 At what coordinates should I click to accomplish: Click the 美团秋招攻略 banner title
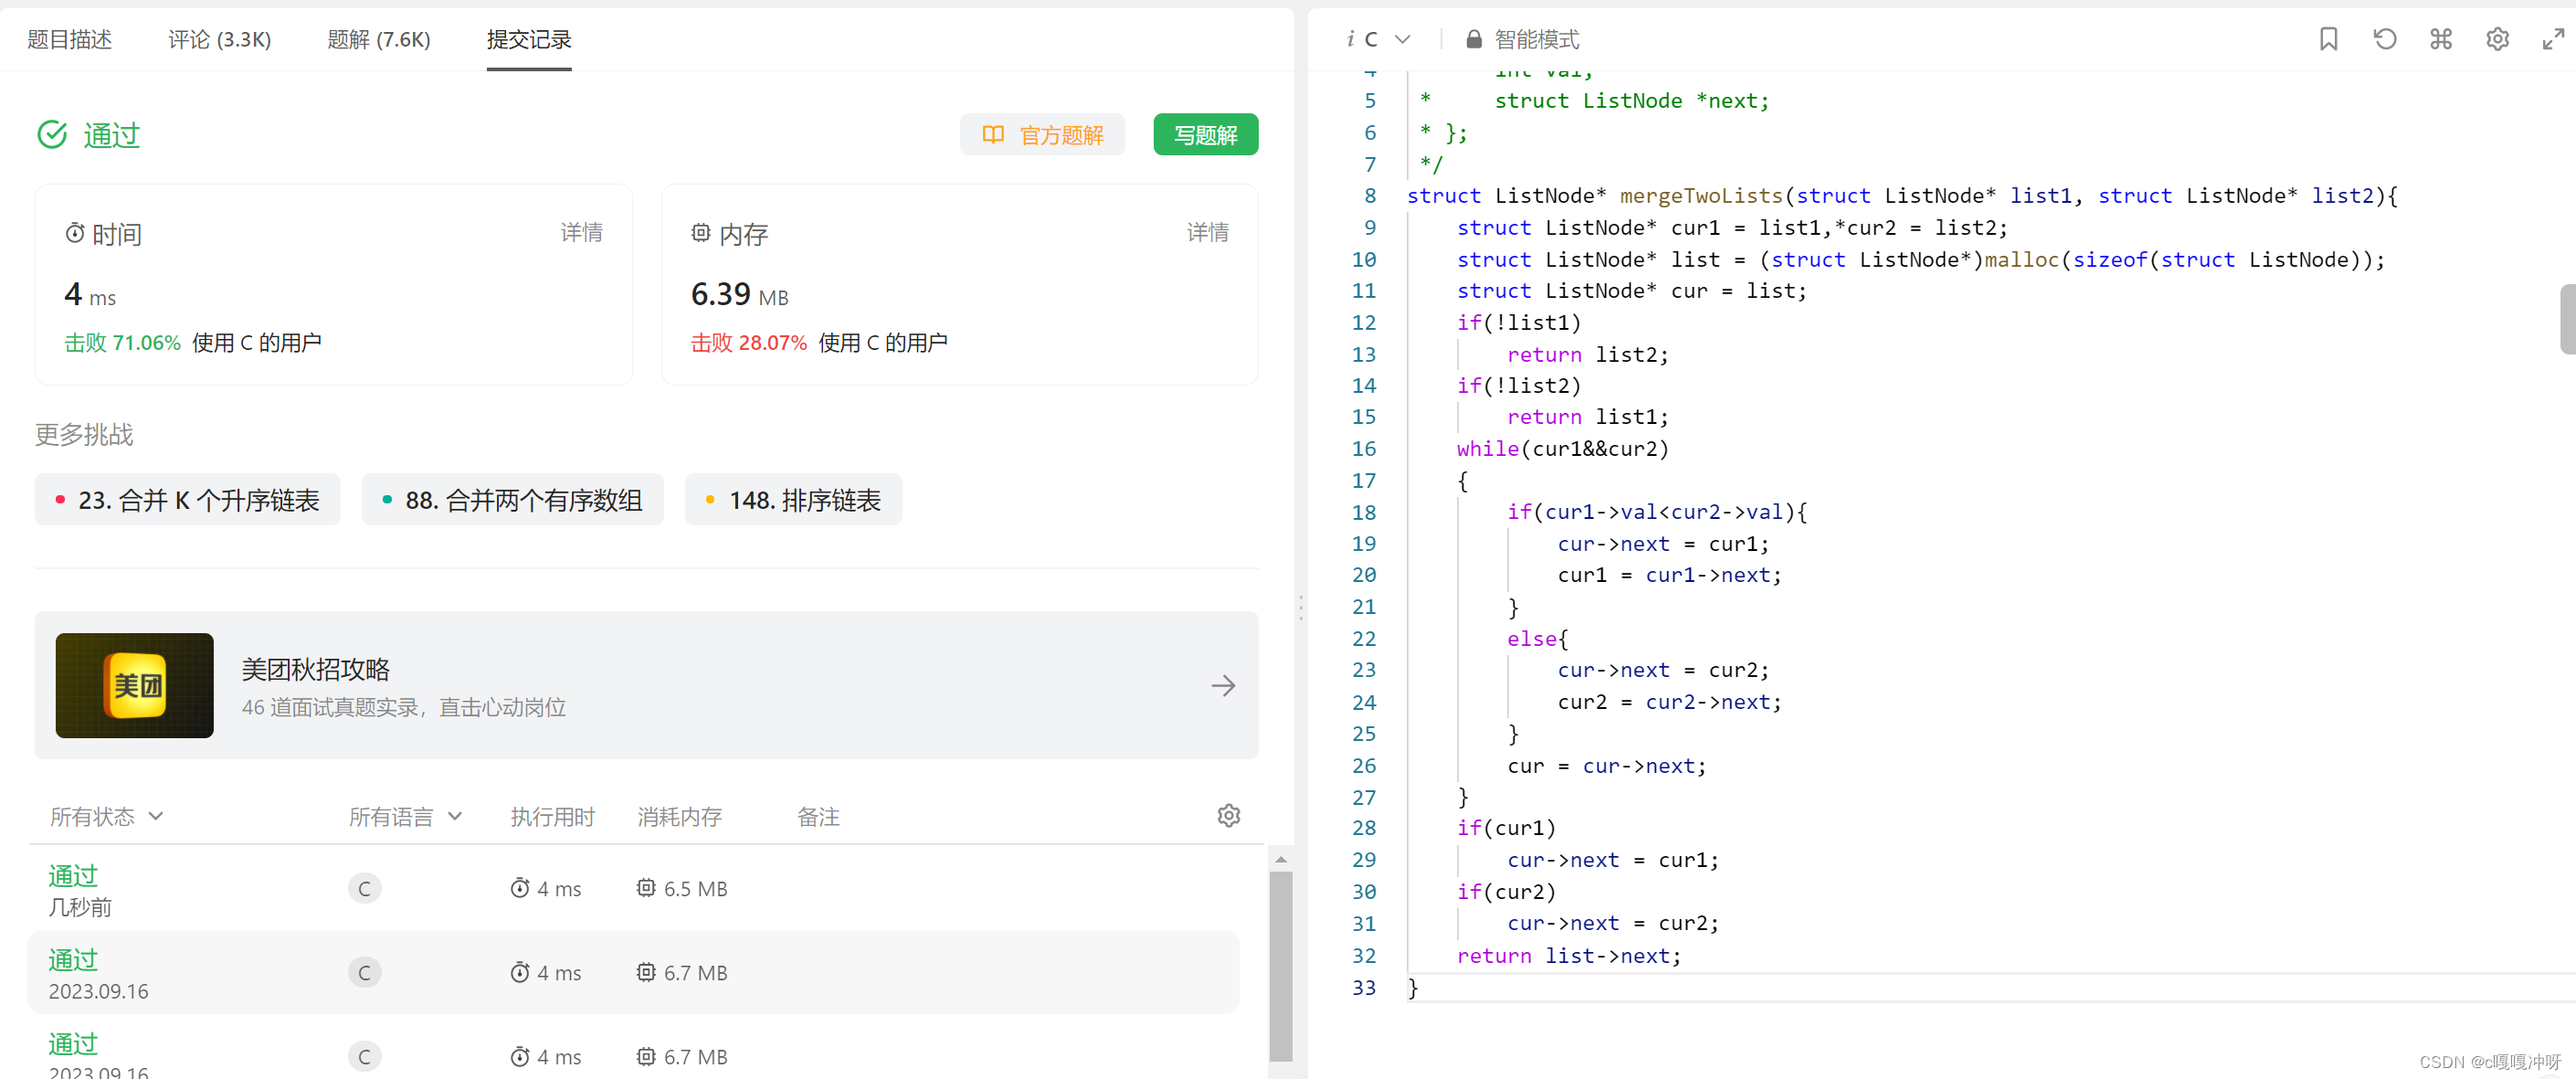click(x=315, y=669)
